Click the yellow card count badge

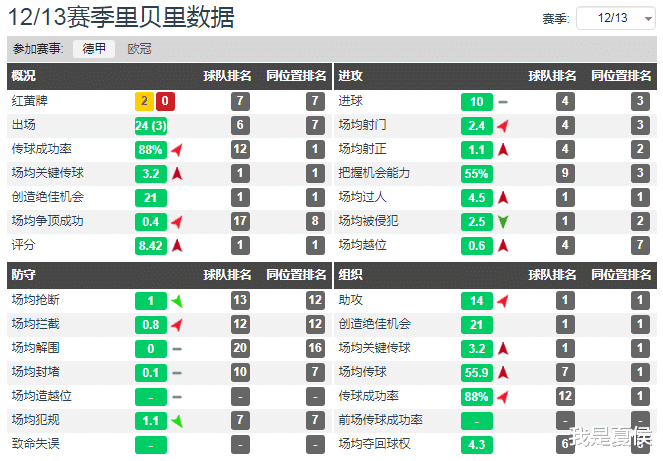pos(144,101)
